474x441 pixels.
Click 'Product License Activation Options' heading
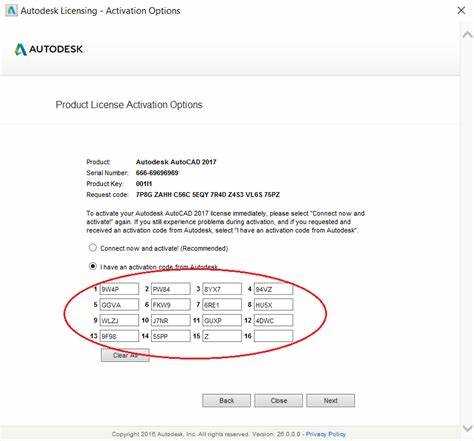pyautogui.click(x=129, y=105)
